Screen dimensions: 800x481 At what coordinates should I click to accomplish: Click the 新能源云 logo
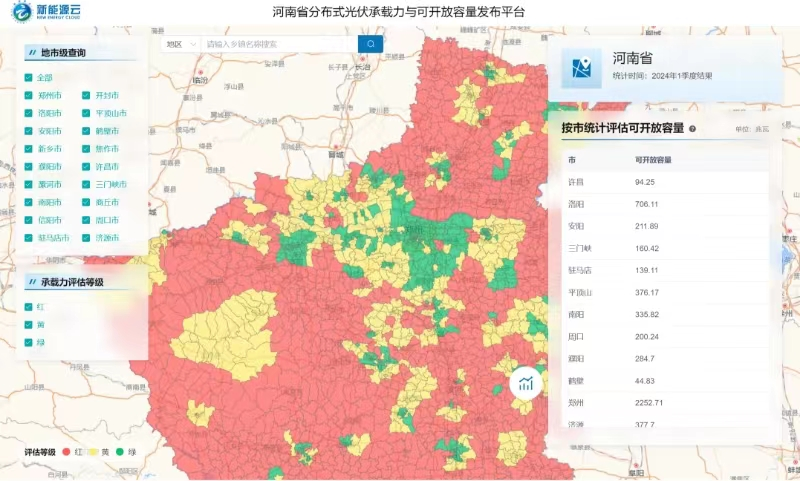tap(47, 13)
